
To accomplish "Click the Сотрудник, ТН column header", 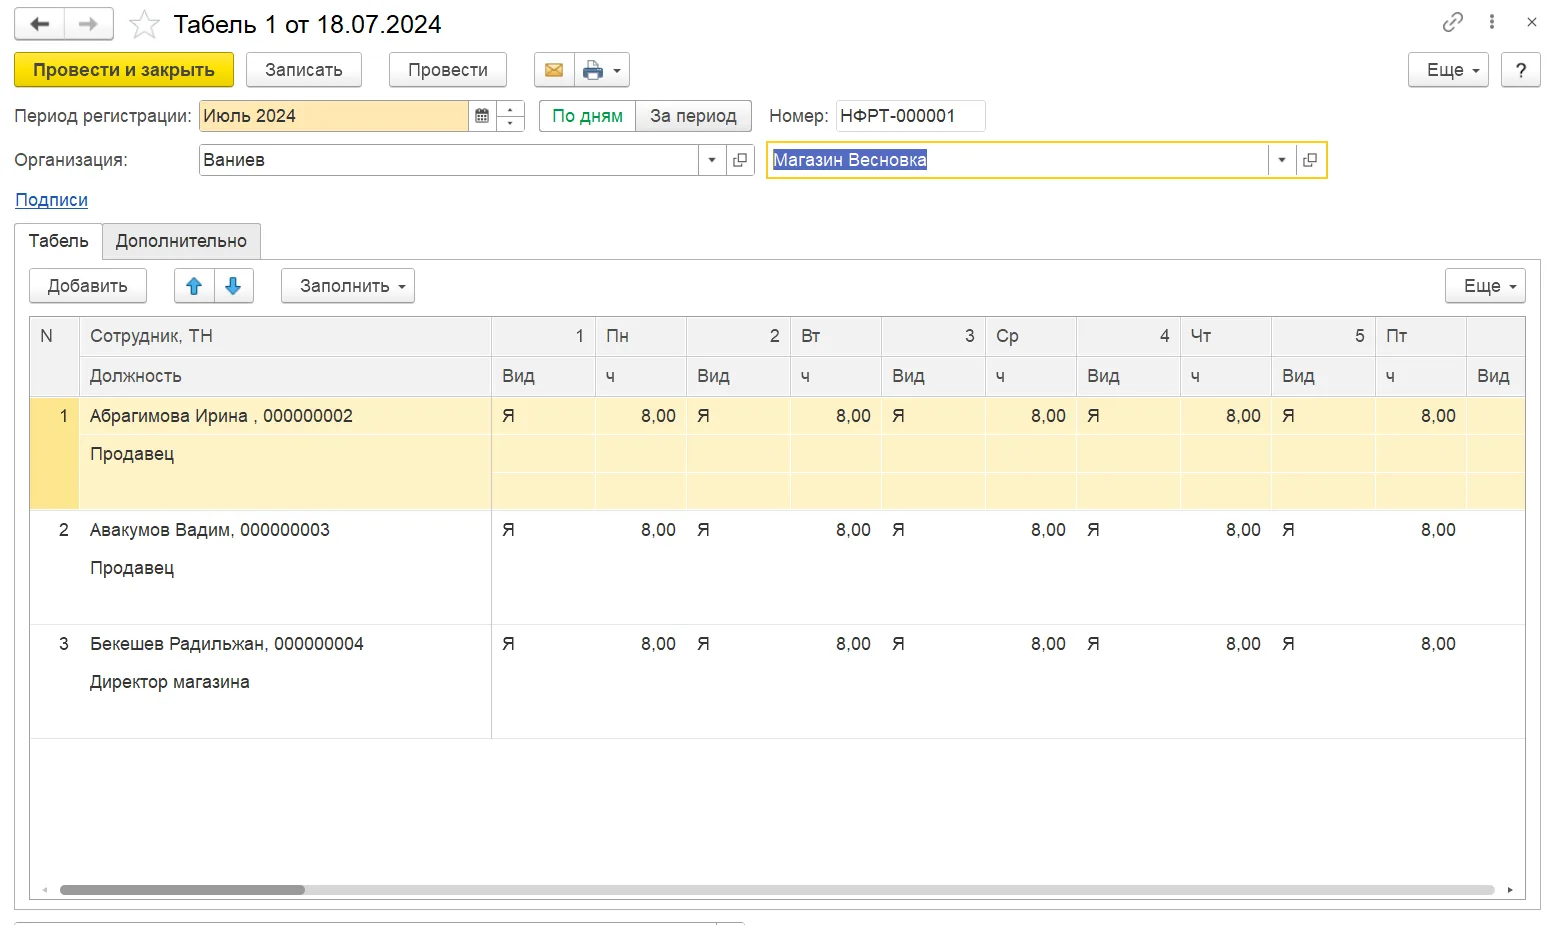I will point(285,336).
